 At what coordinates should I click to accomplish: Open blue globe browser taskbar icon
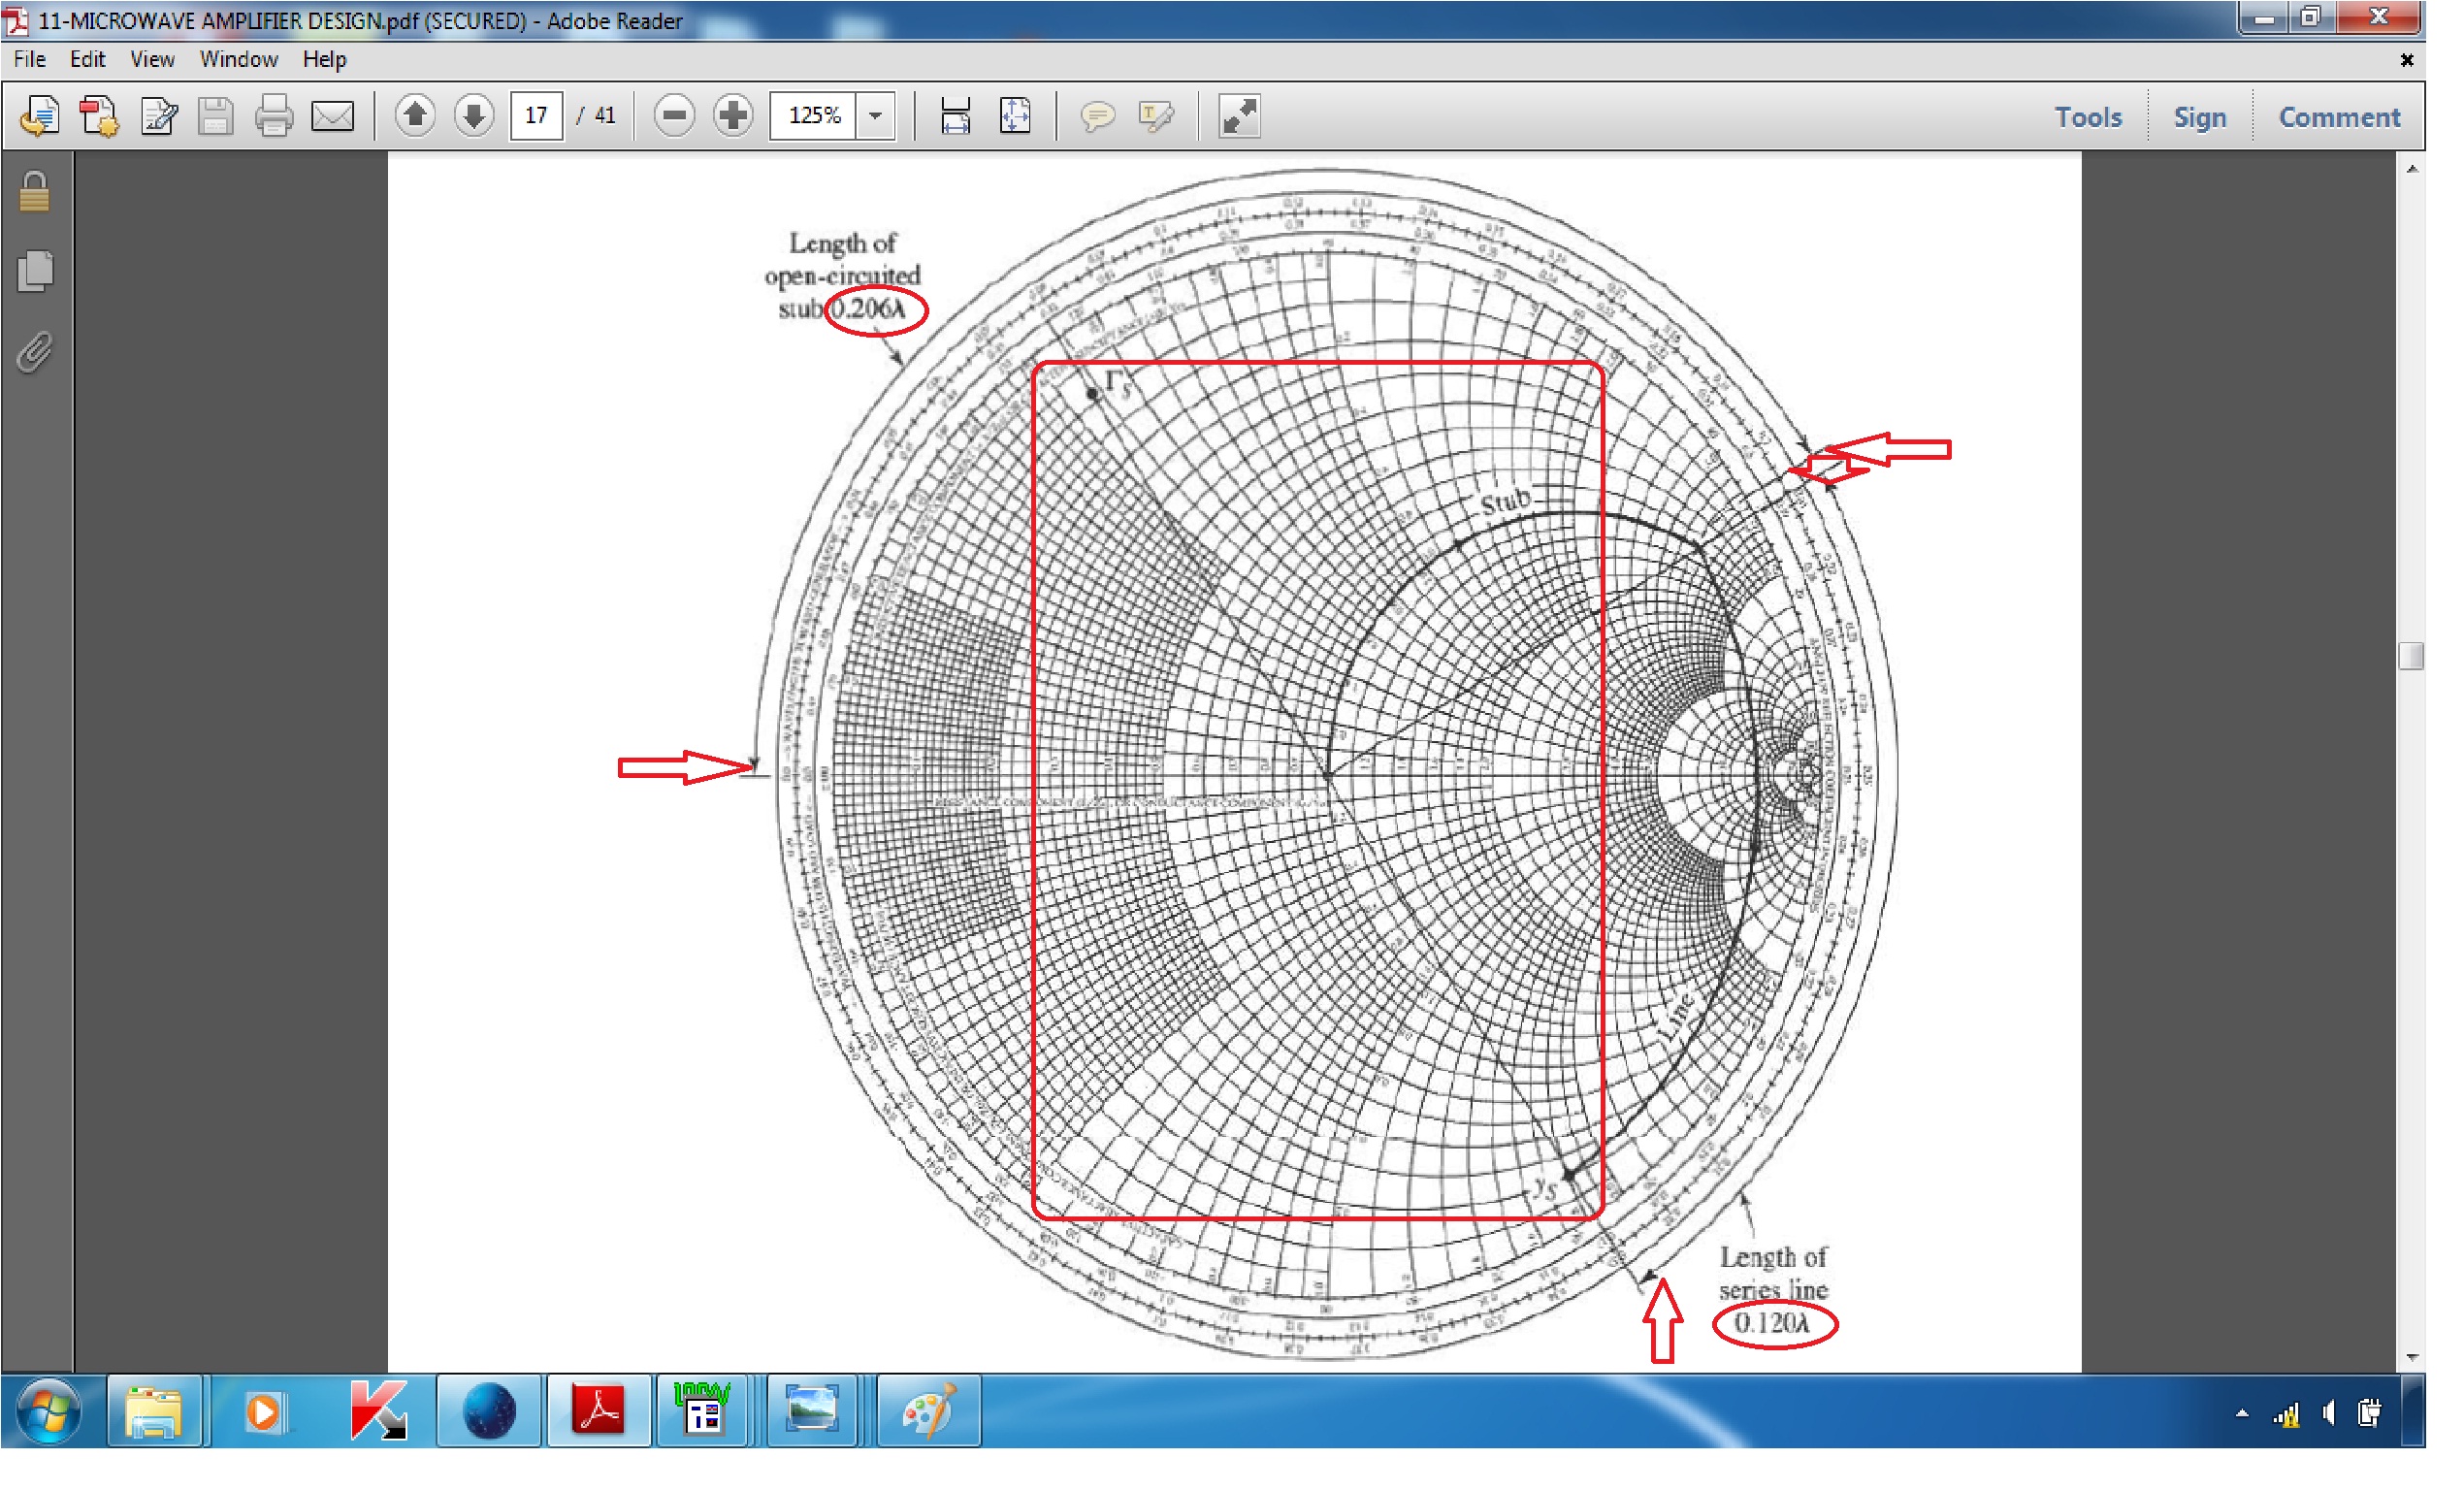pyautogui.click(x=489, y=1411)
